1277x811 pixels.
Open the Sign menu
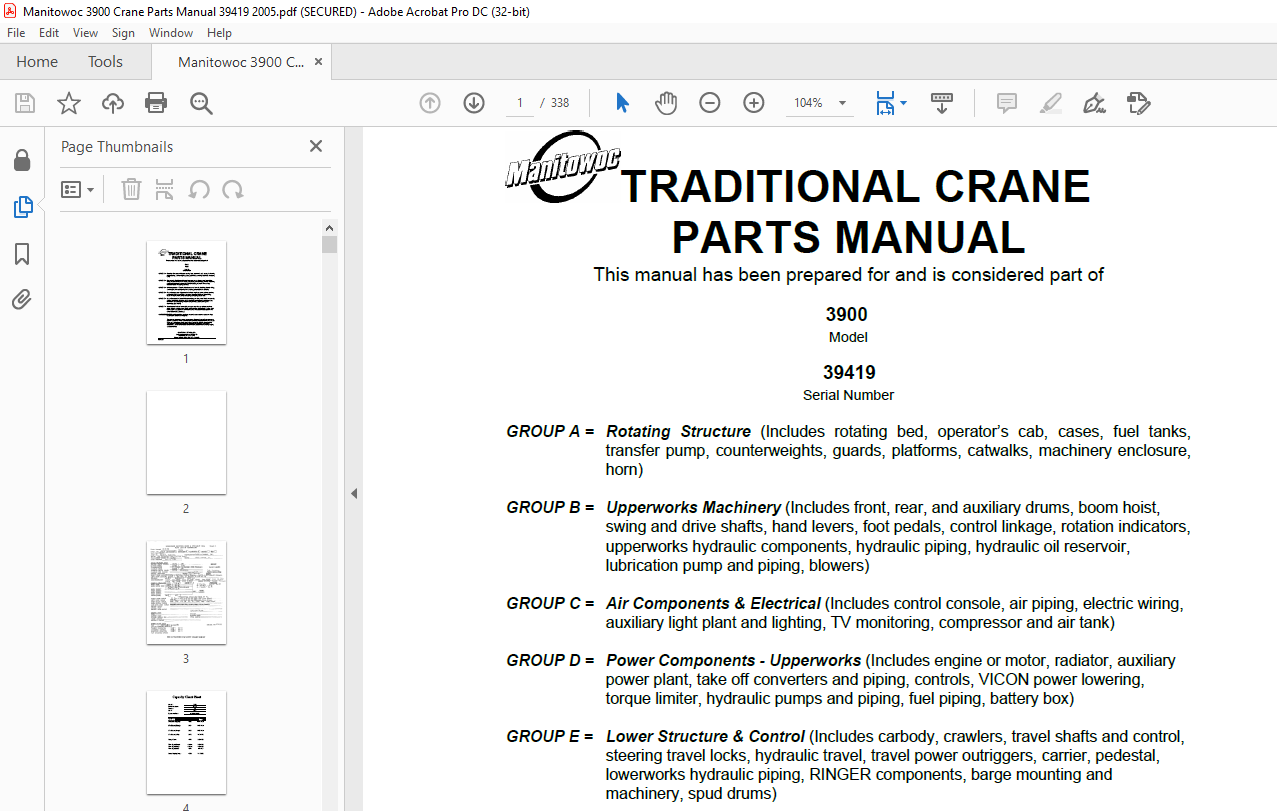pos(123,33)
